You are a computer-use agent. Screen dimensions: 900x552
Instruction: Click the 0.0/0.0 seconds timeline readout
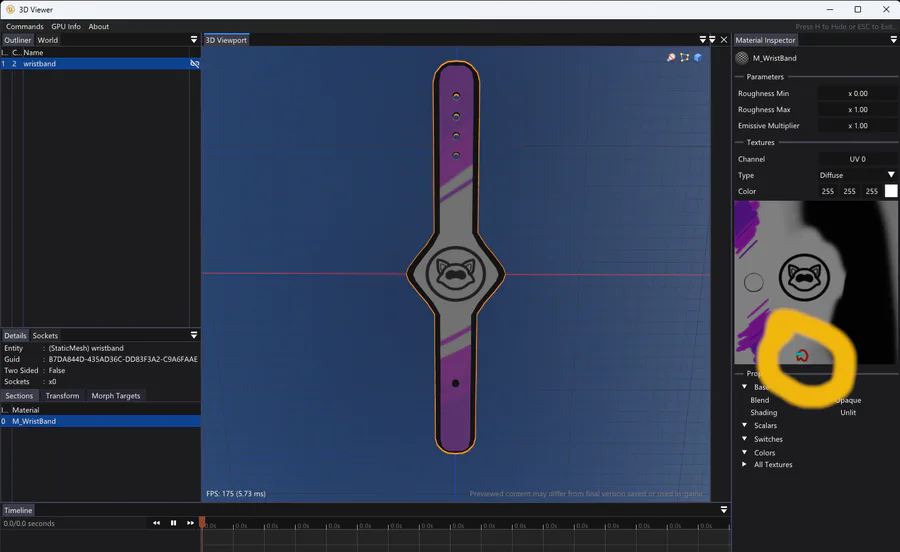click(x=29, y=523)
